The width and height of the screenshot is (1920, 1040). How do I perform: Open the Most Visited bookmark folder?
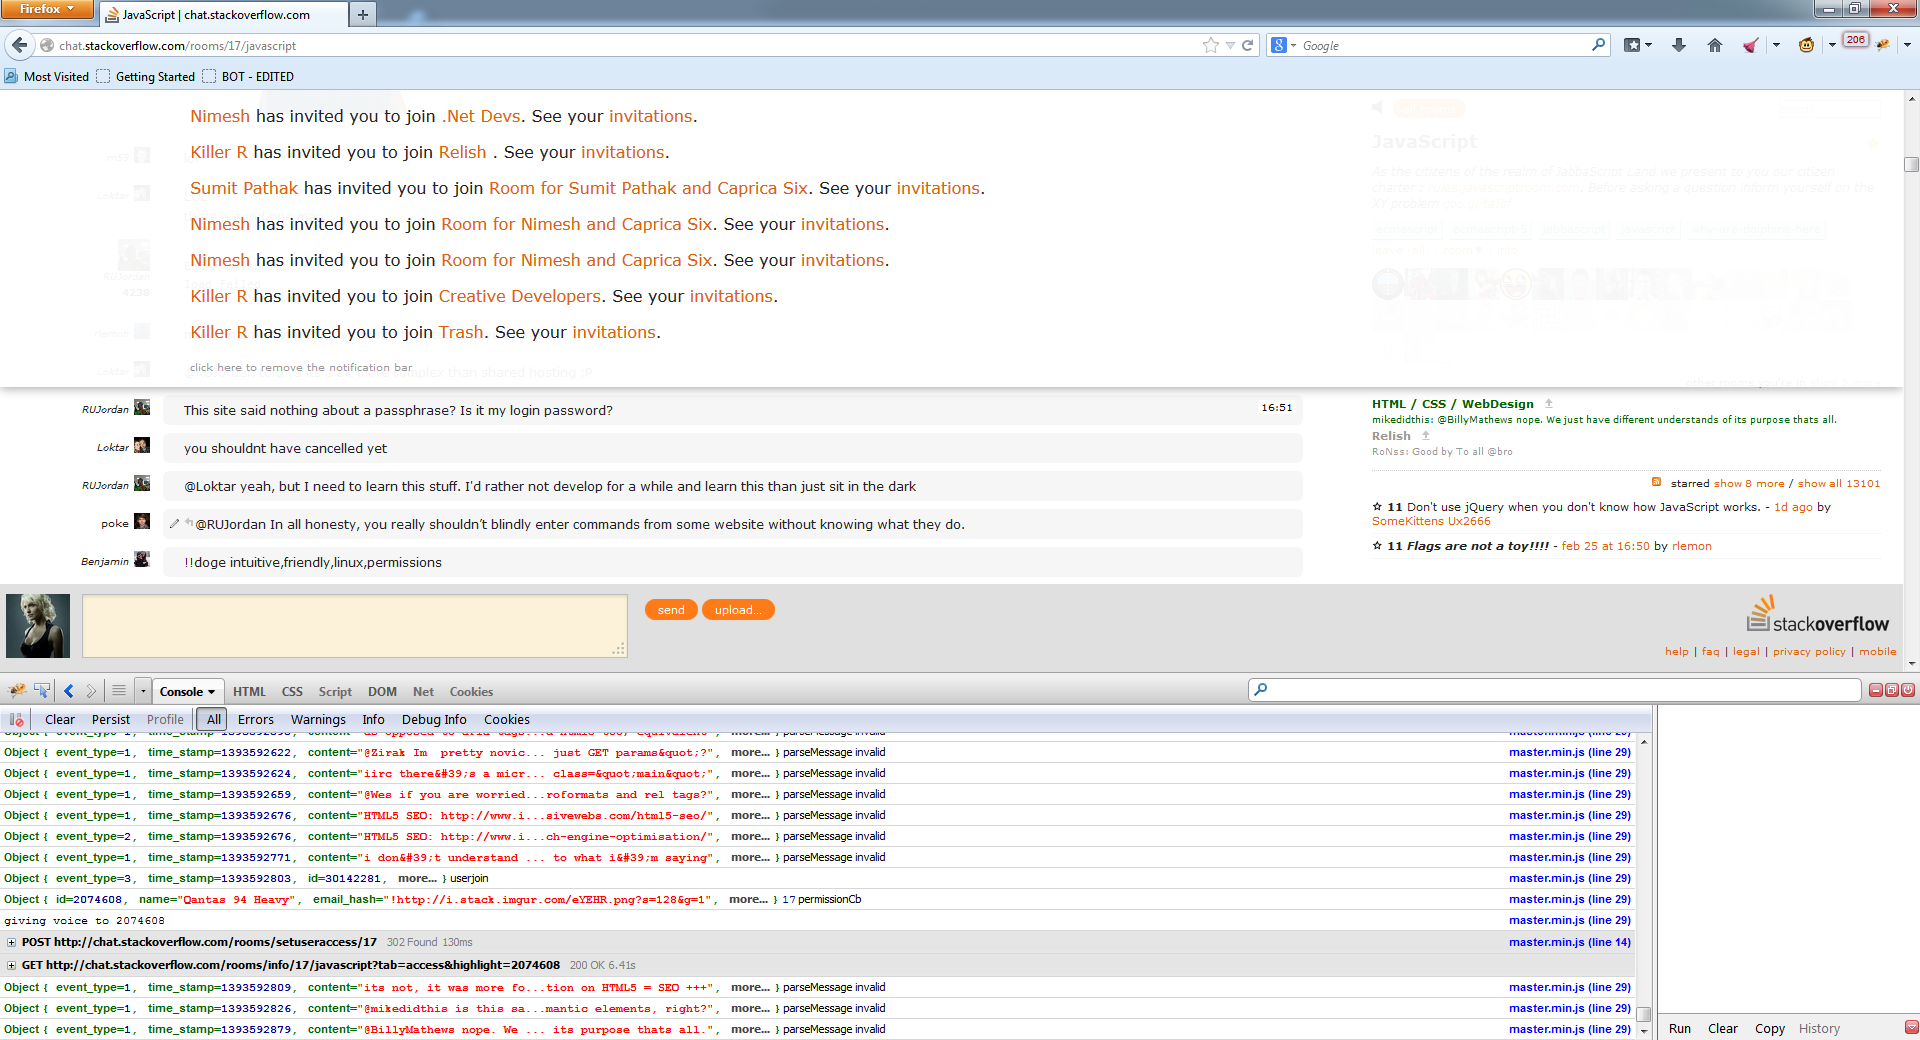[47, 76]
